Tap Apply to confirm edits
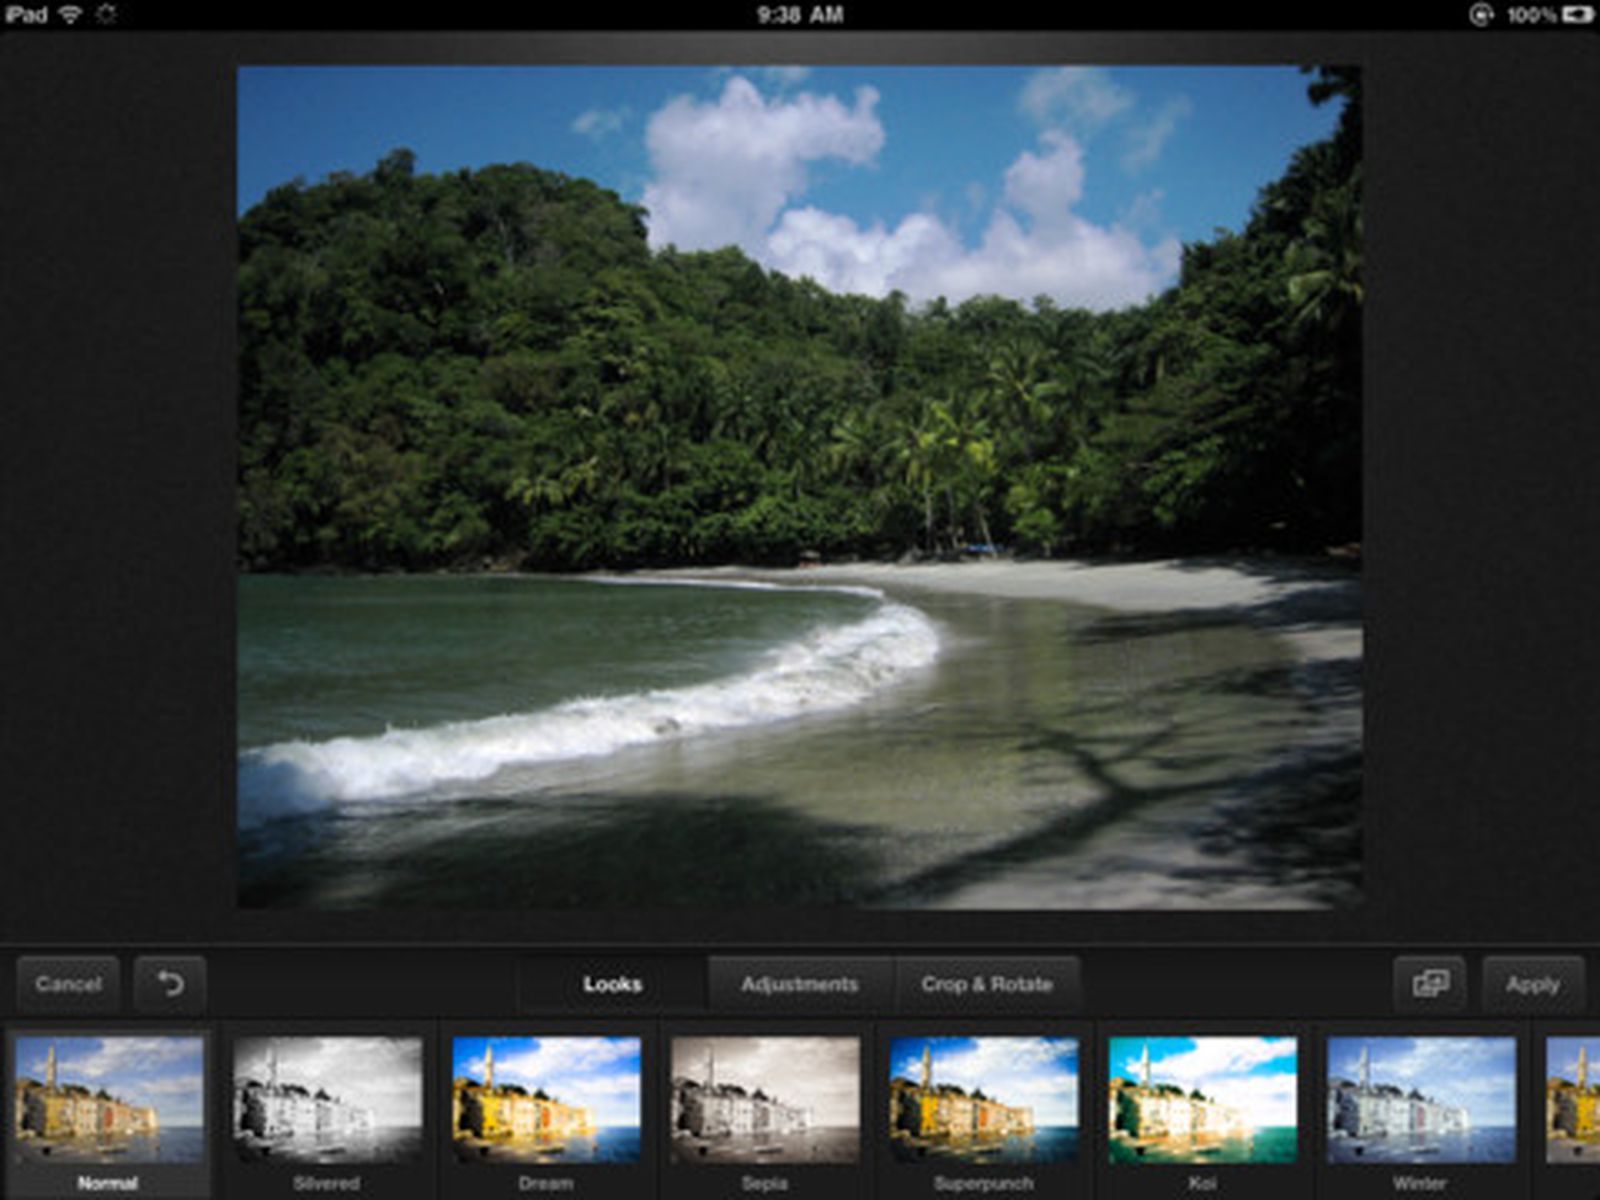1600x1200 pixels. click(1533, 984)
